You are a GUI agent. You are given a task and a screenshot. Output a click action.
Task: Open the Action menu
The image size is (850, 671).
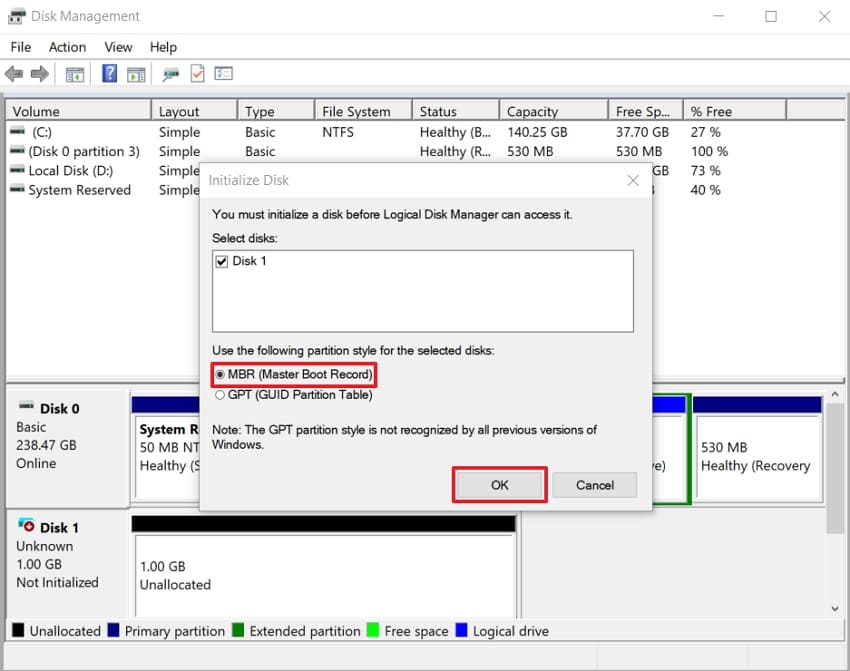point(67,47)
